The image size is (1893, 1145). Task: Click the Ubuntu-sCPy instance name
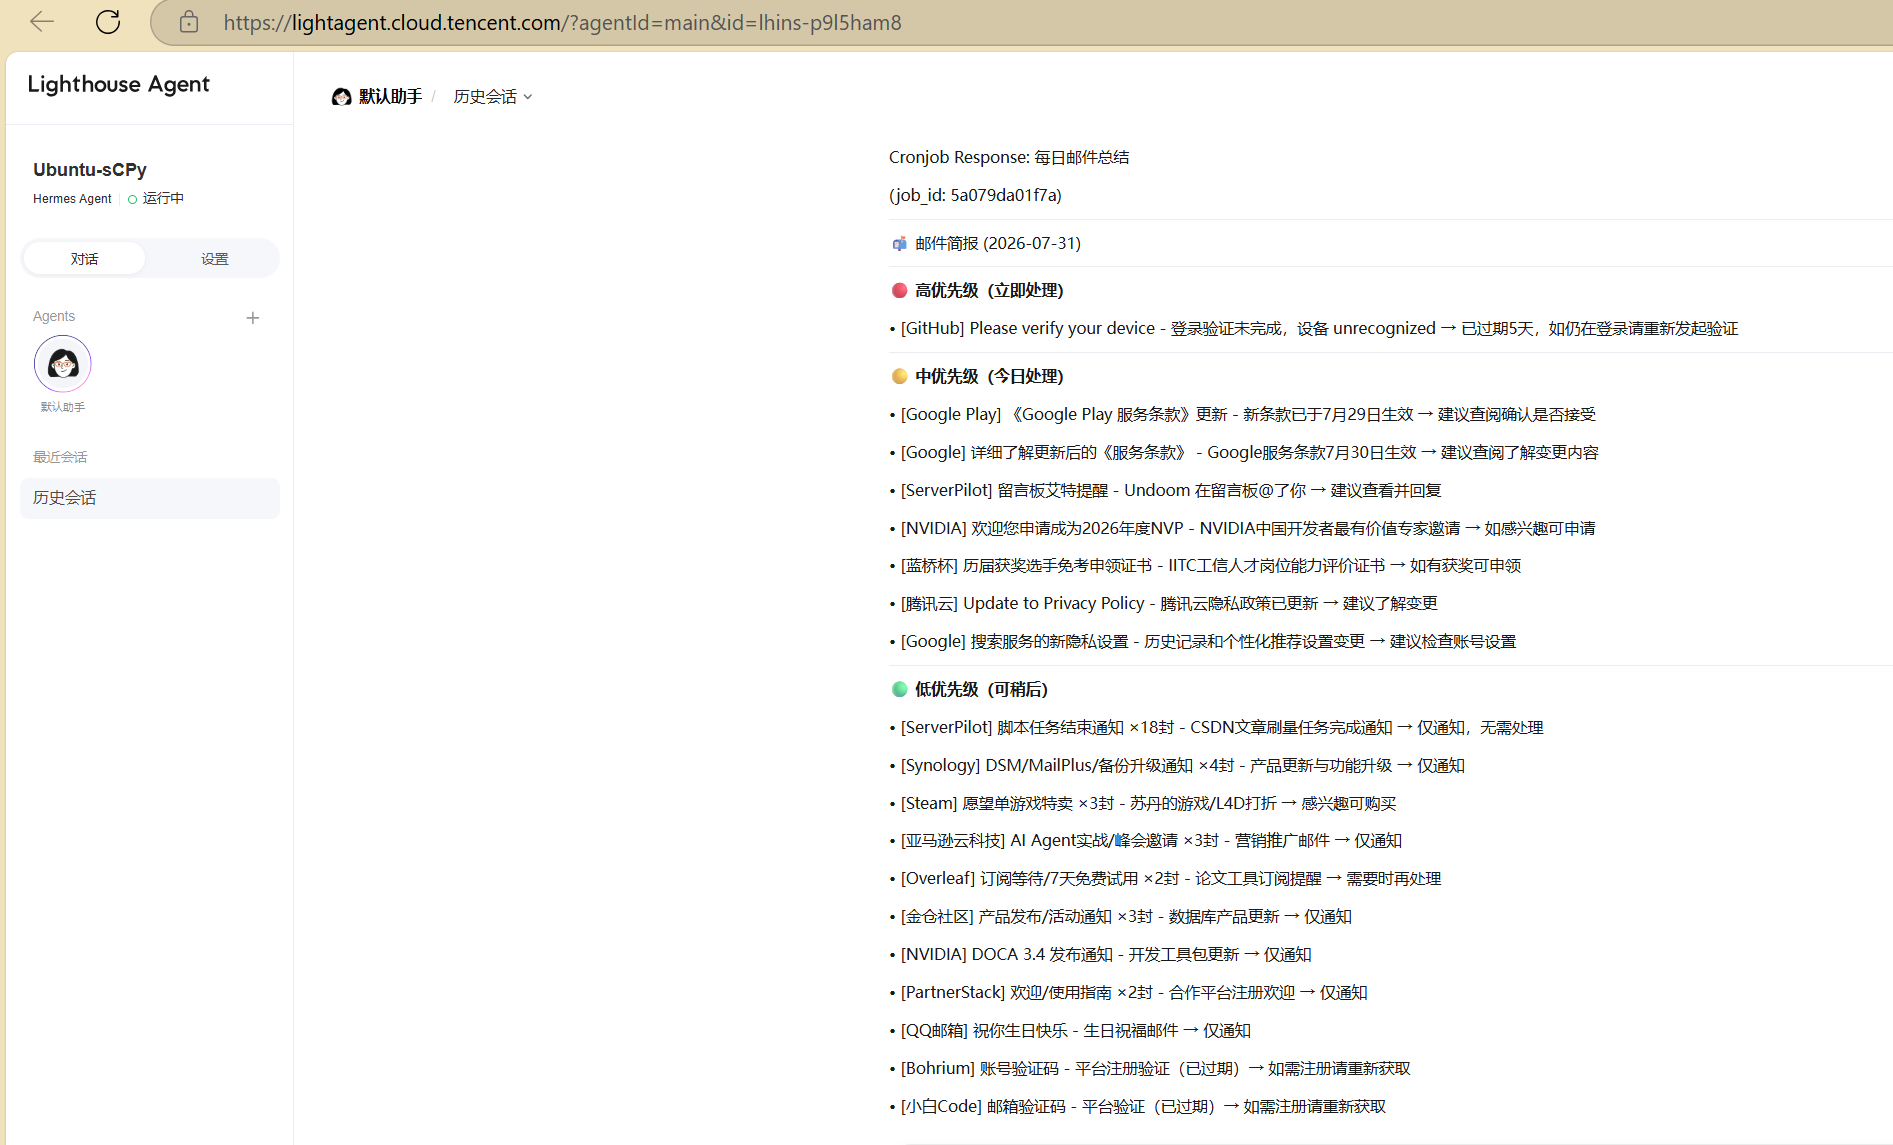[90, 170]
